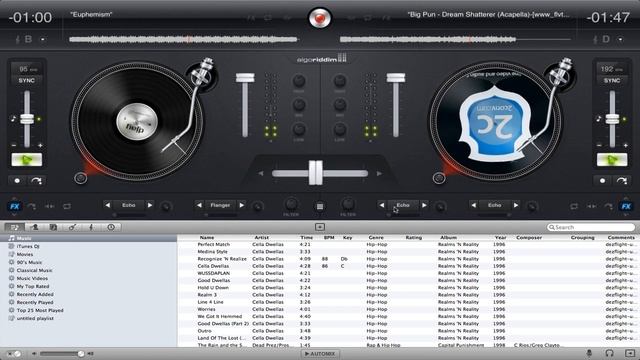Open the history clock tab icon
The width and height of the screenshot is (640, 360).
(111, 227)
